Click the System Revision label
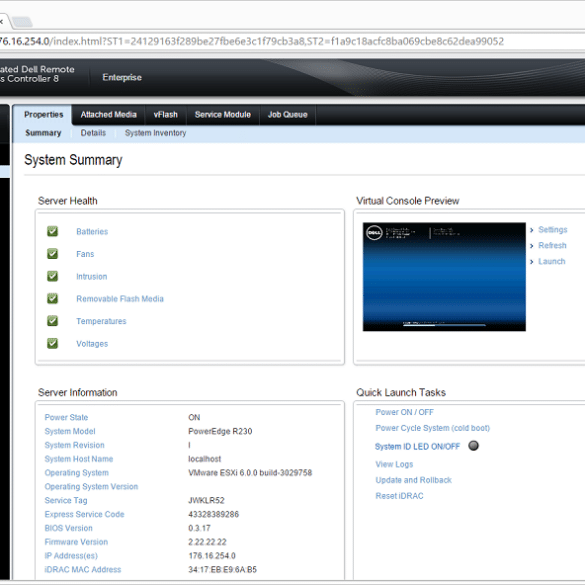Viewport: 585px width, 585px height. [75, 445]
